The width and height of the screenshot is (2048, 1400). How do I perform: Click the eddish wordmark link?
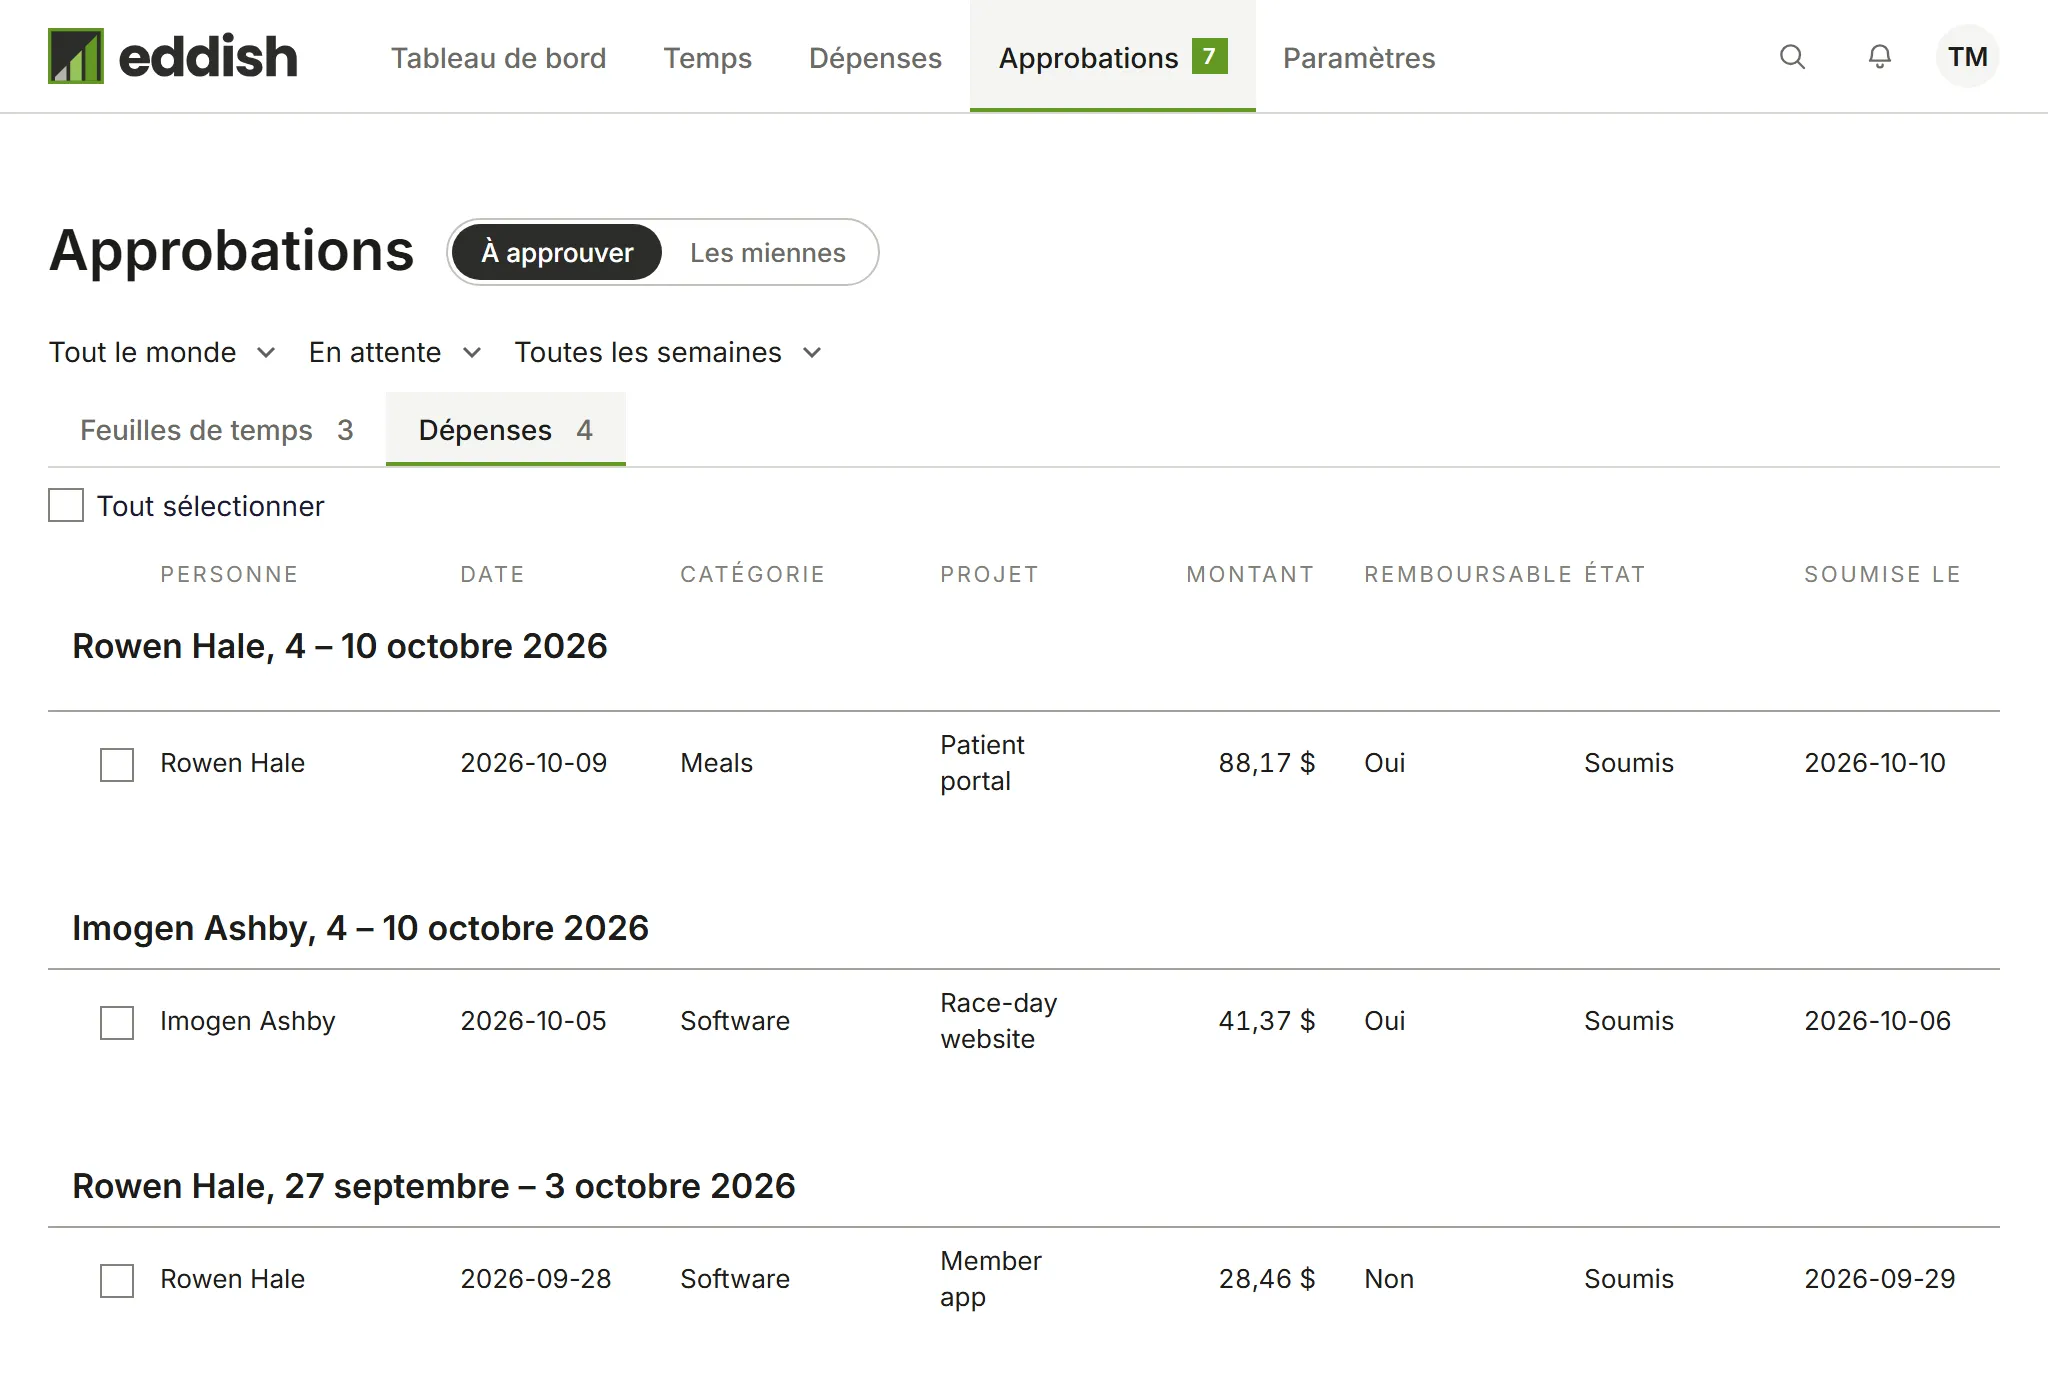(208, 56)
